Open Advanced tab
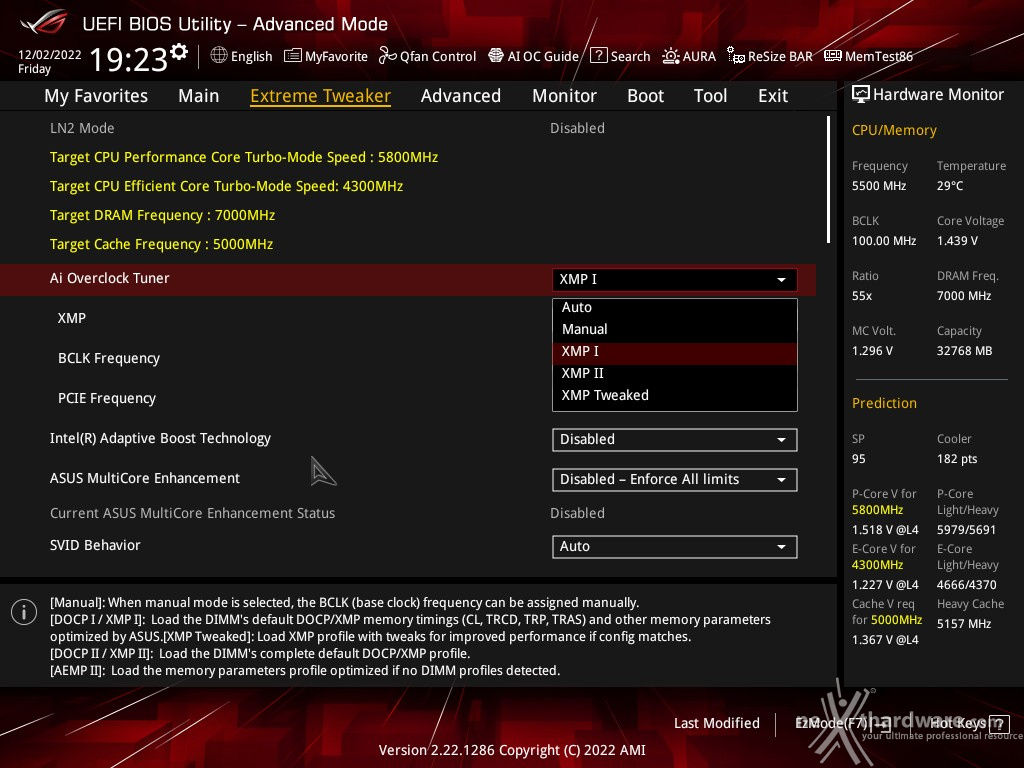 (x=461, y=96)
